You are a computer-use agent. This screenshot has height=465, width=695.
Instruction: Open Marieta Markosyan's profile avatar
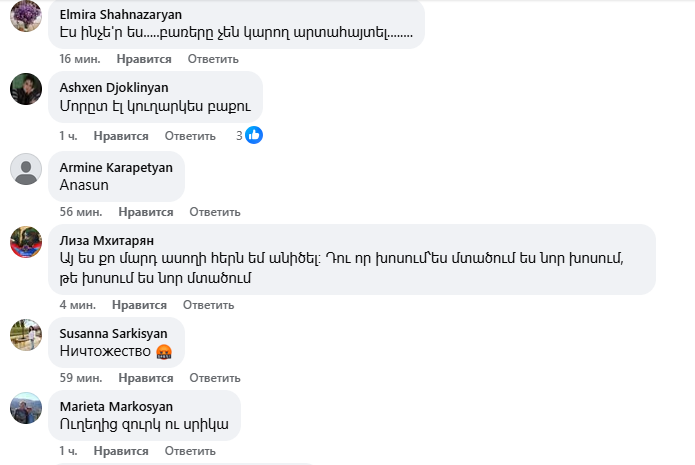coord(26,407)
